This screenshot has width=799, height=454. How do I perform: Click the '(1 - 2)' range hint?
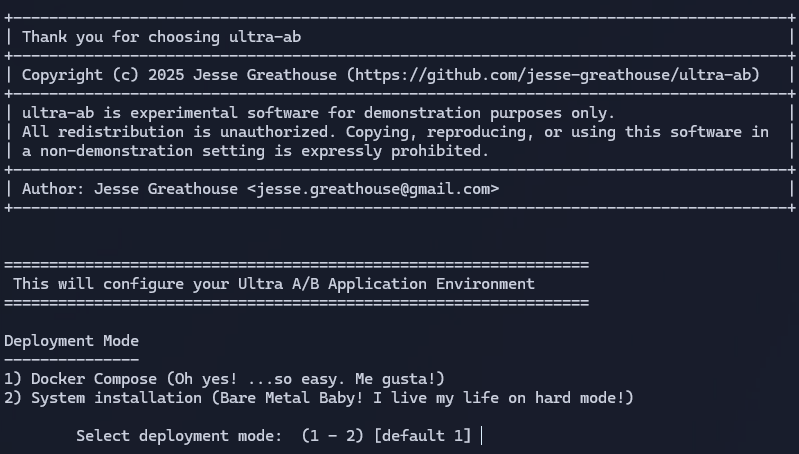[333, 436]
